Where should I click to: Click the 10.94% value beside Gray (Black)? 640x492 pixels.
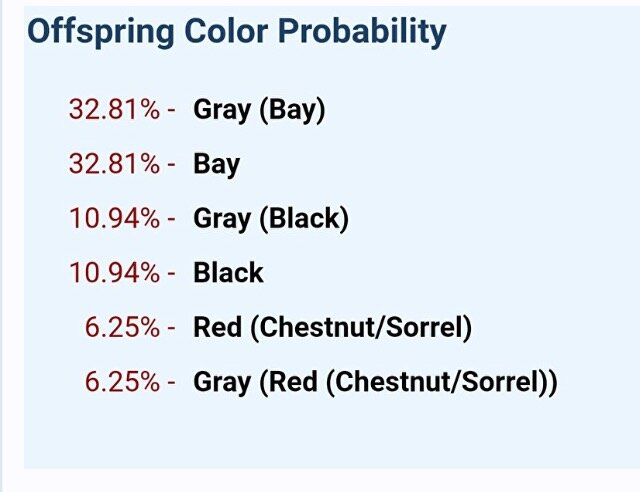[115, 218]
